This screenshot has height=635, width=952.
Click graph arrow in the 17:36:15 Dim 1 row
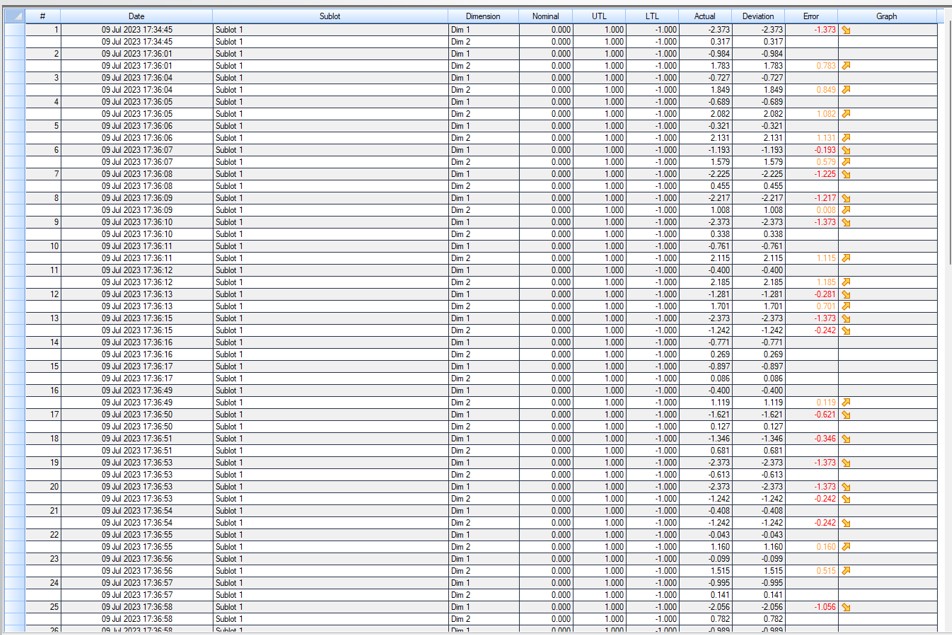pyautogui.click(x=846, y=318)
